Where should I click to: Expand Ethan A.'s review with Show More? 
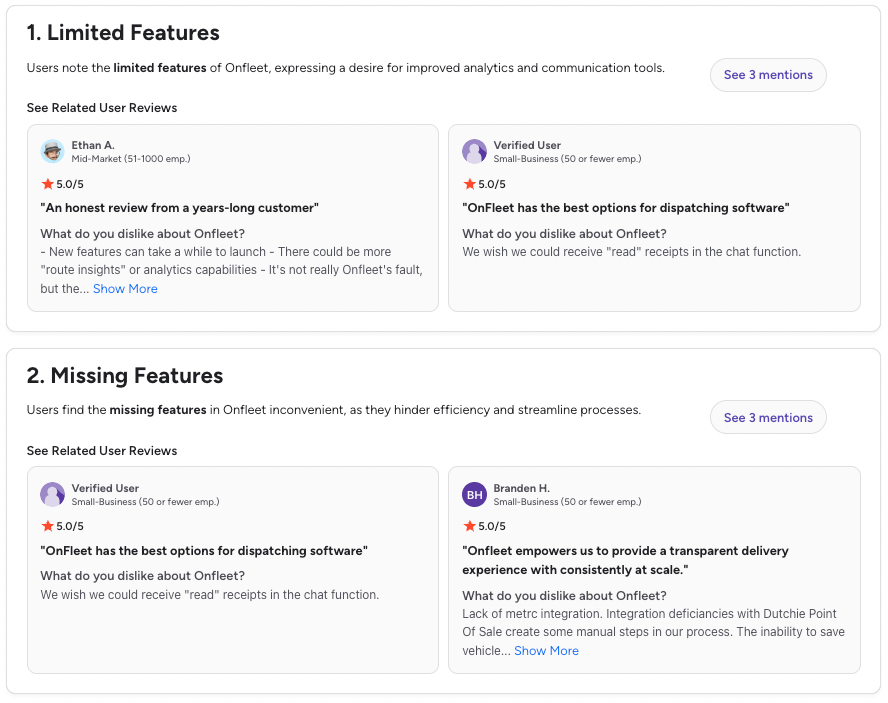[x=125, y=289]
